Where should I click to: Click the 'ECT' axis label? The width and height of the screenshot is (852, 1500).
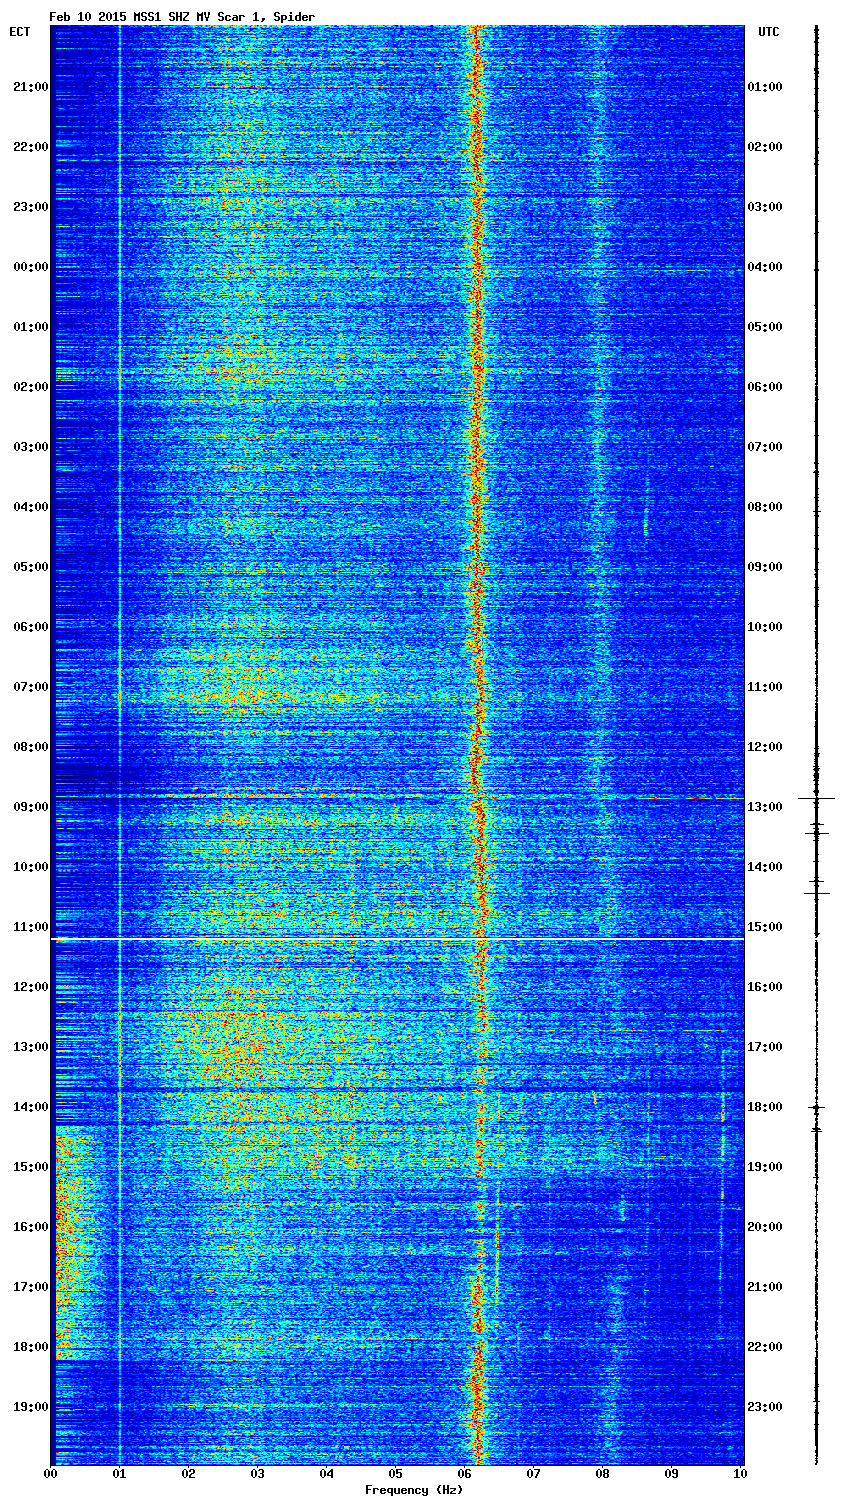[19, 32]
